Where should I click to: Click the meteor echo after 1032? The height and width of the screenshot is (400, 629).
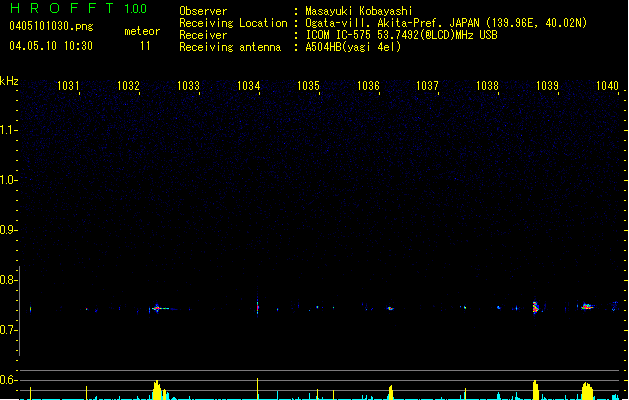coord(159,309)
